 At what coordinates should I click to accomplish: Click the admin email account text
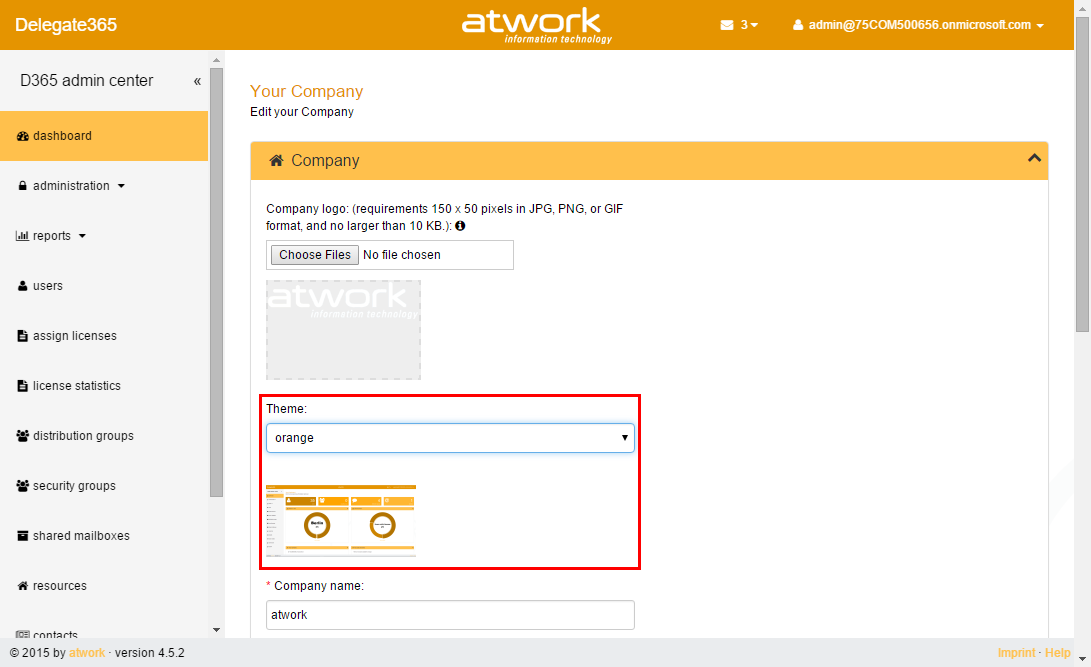pyautogui.click(x=920, y=25)
